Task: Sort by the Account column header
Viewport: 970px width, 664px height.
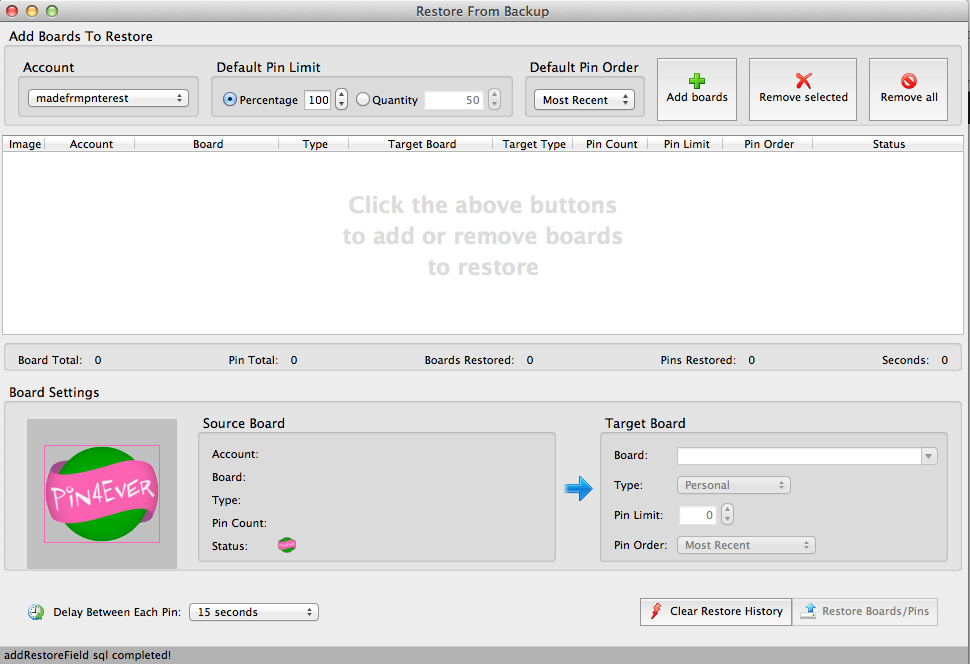Action: [91, 144]
